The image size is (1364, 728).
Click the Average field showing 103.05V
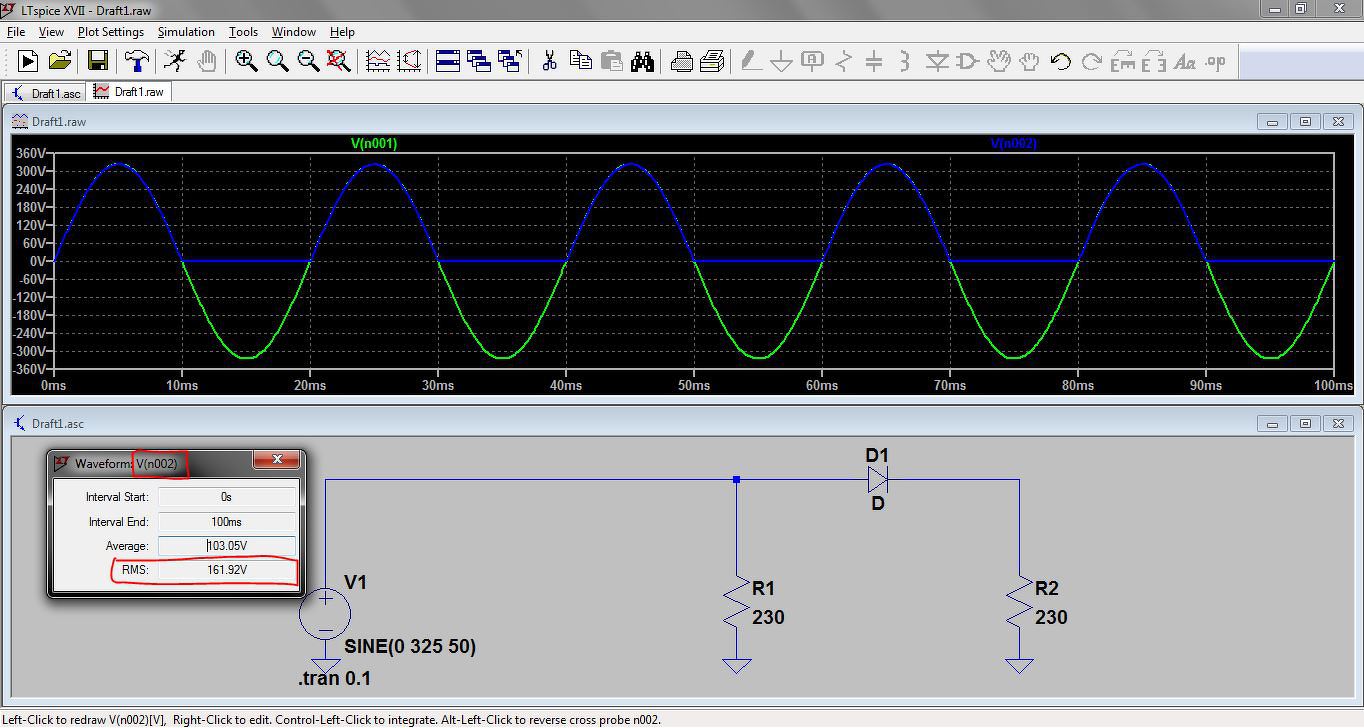pyautogui.click(x=227, y=546)
